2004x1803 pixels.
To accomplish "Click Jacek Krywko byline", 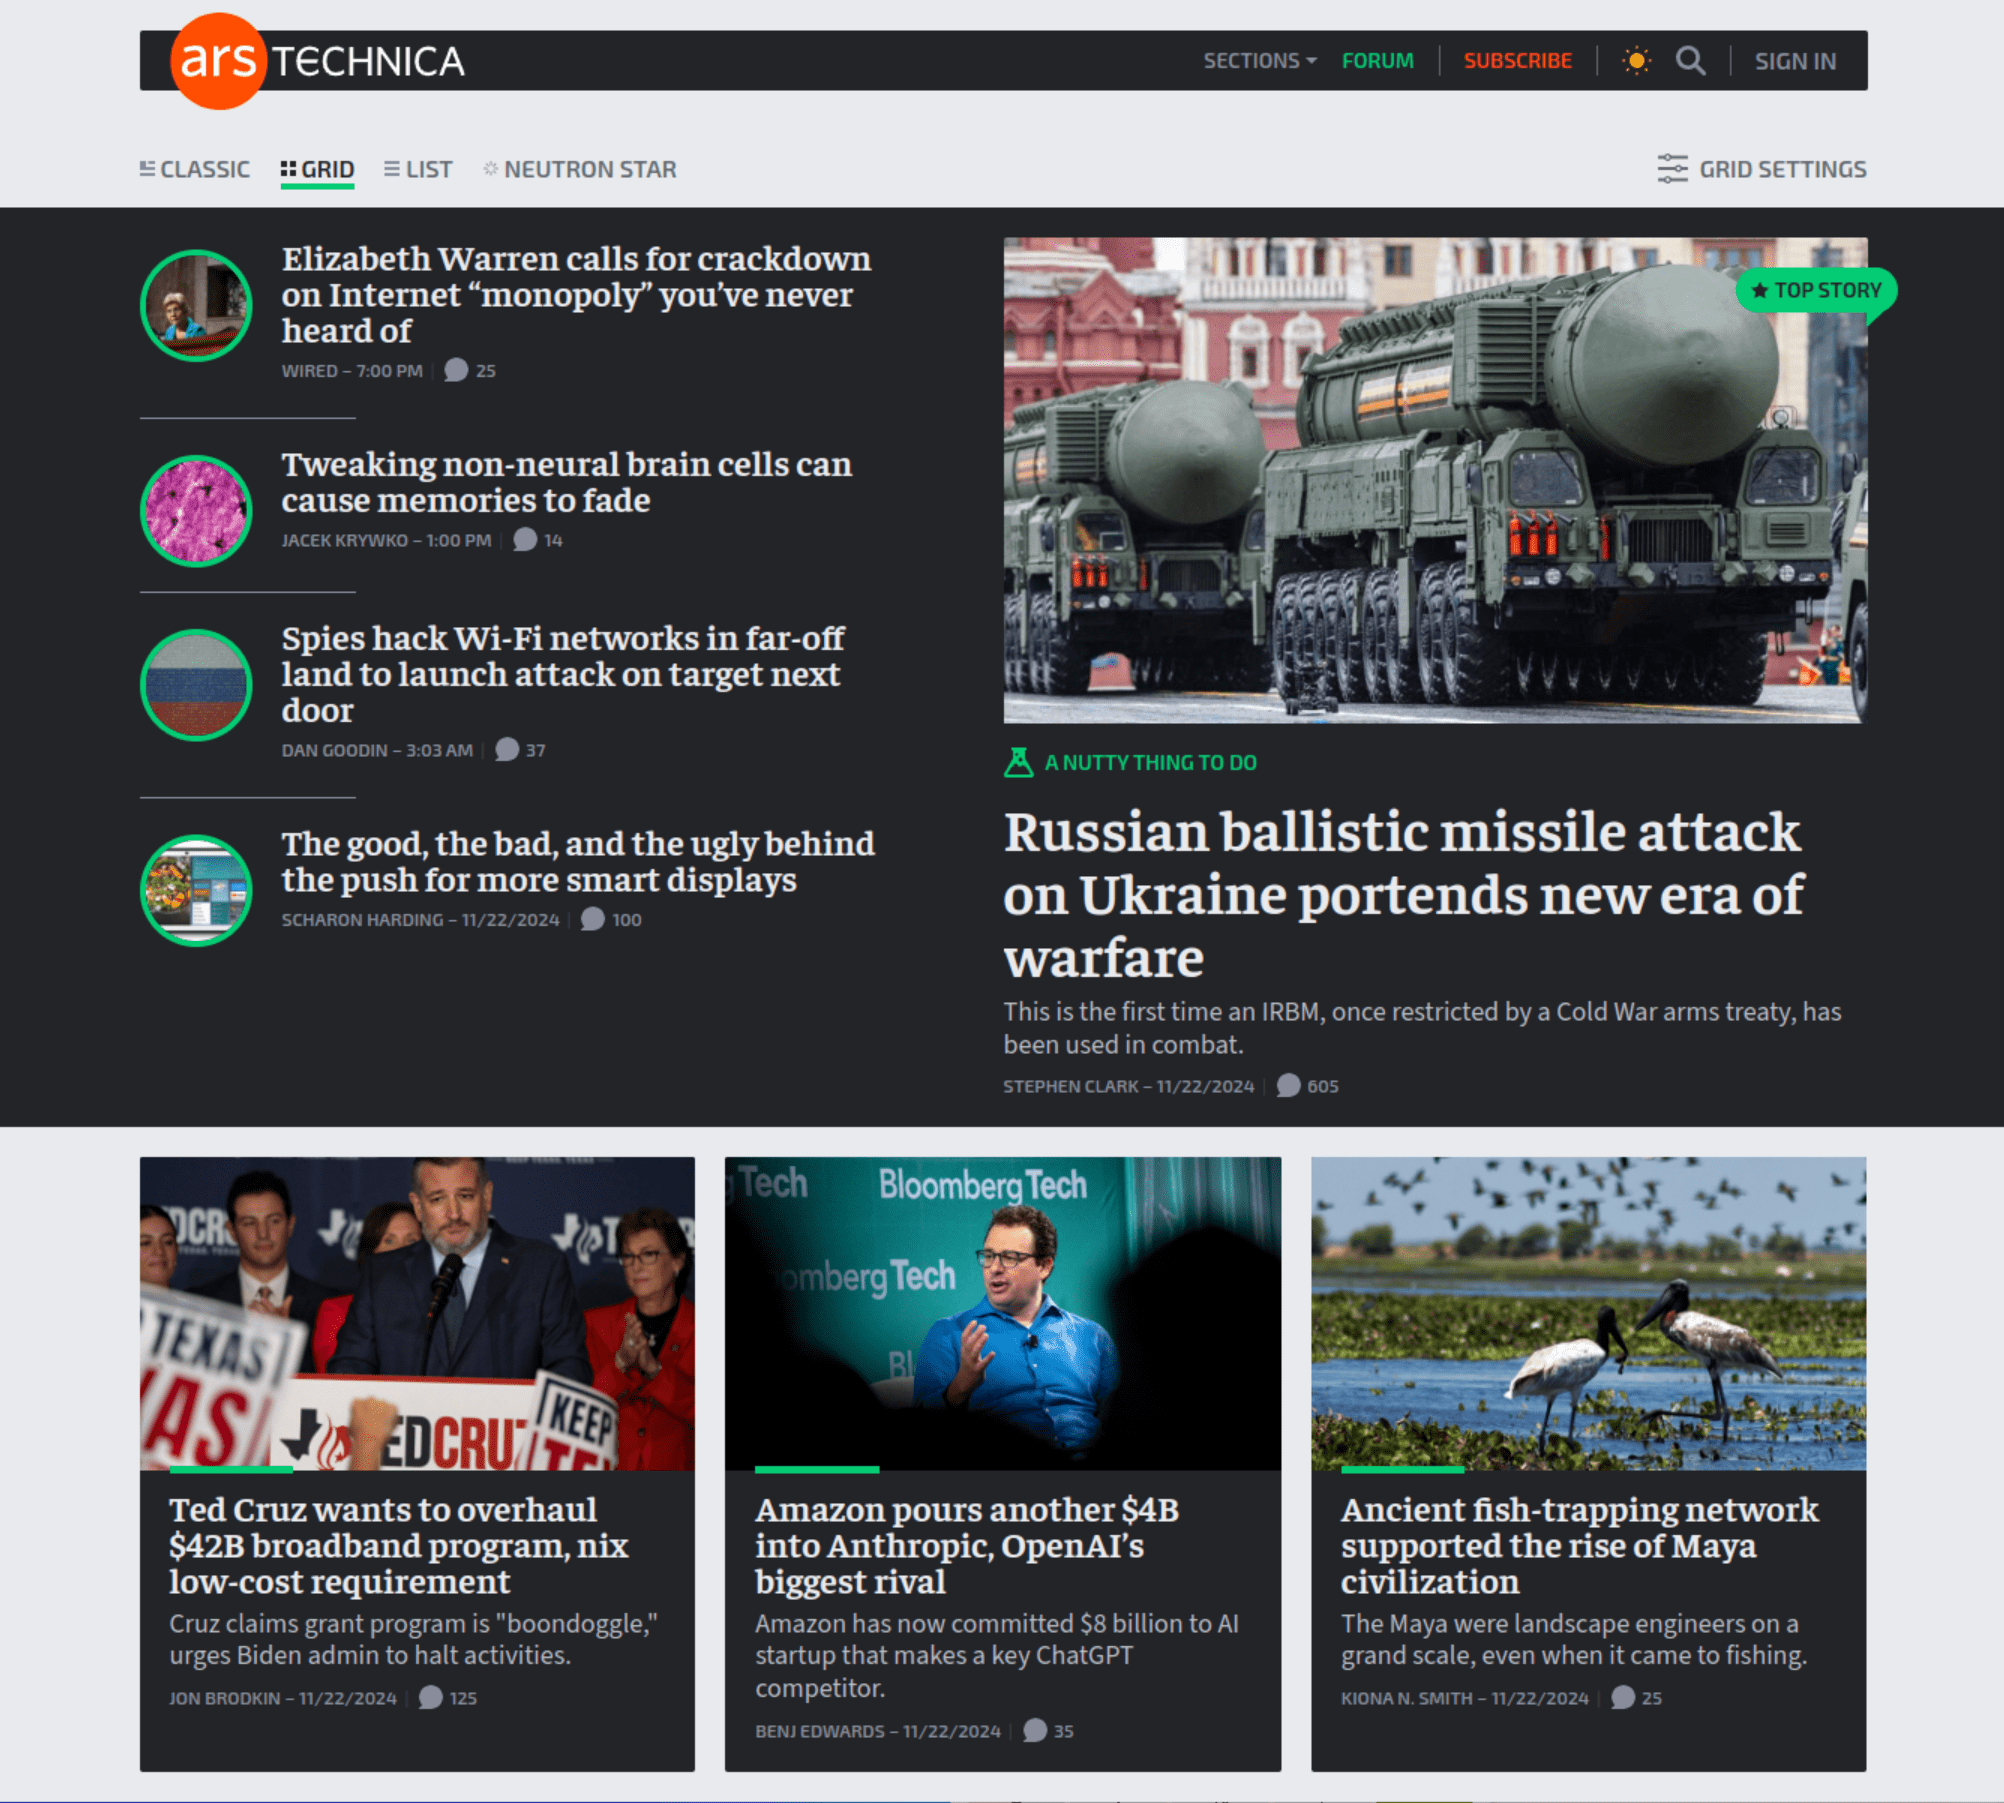I will (344, 541).
